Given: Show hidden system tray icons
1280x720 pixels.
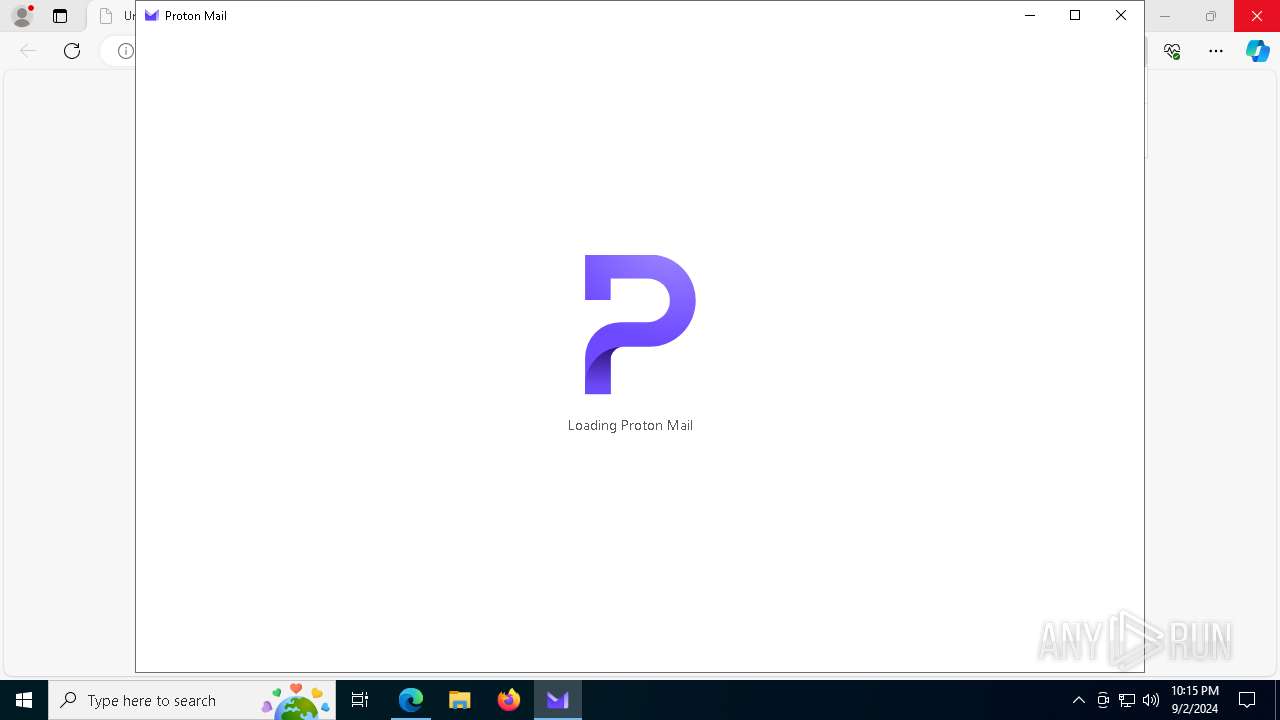Looking at the screenshot, I should (x=1078, y=700).
